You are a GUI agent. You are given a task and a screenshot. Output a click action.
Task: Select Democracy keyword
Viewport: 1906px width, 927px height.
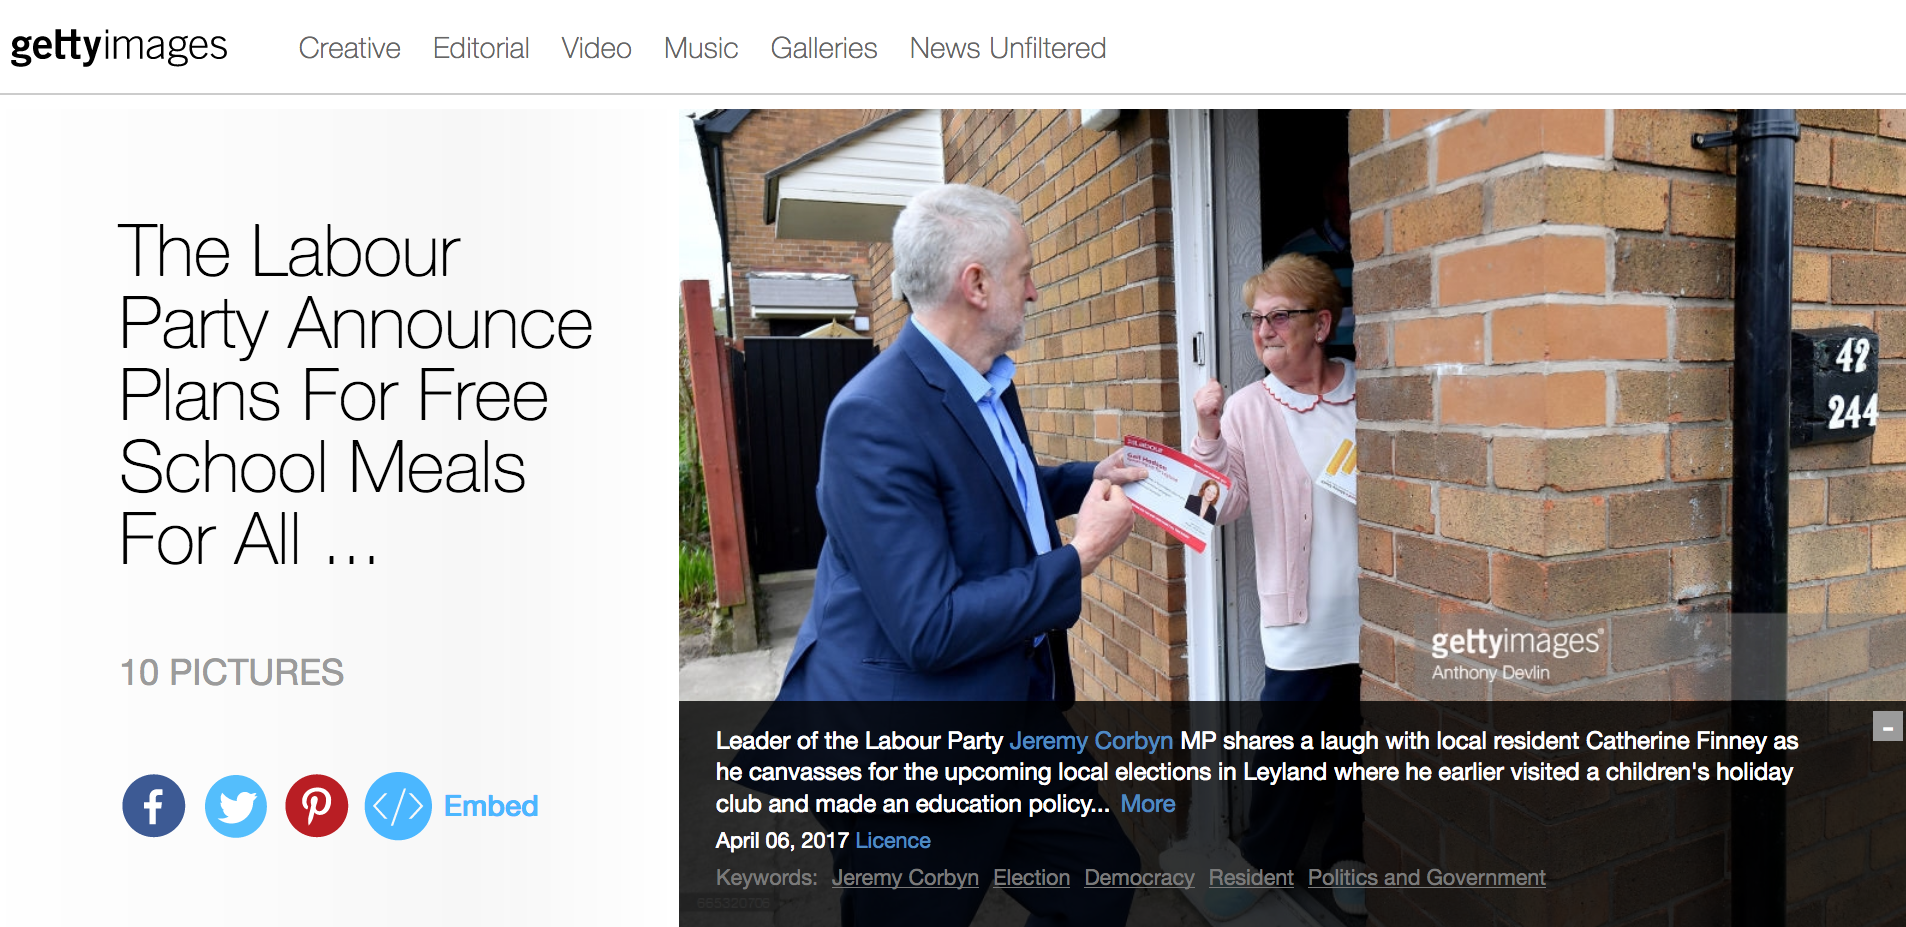click(x=1139, y=878)
